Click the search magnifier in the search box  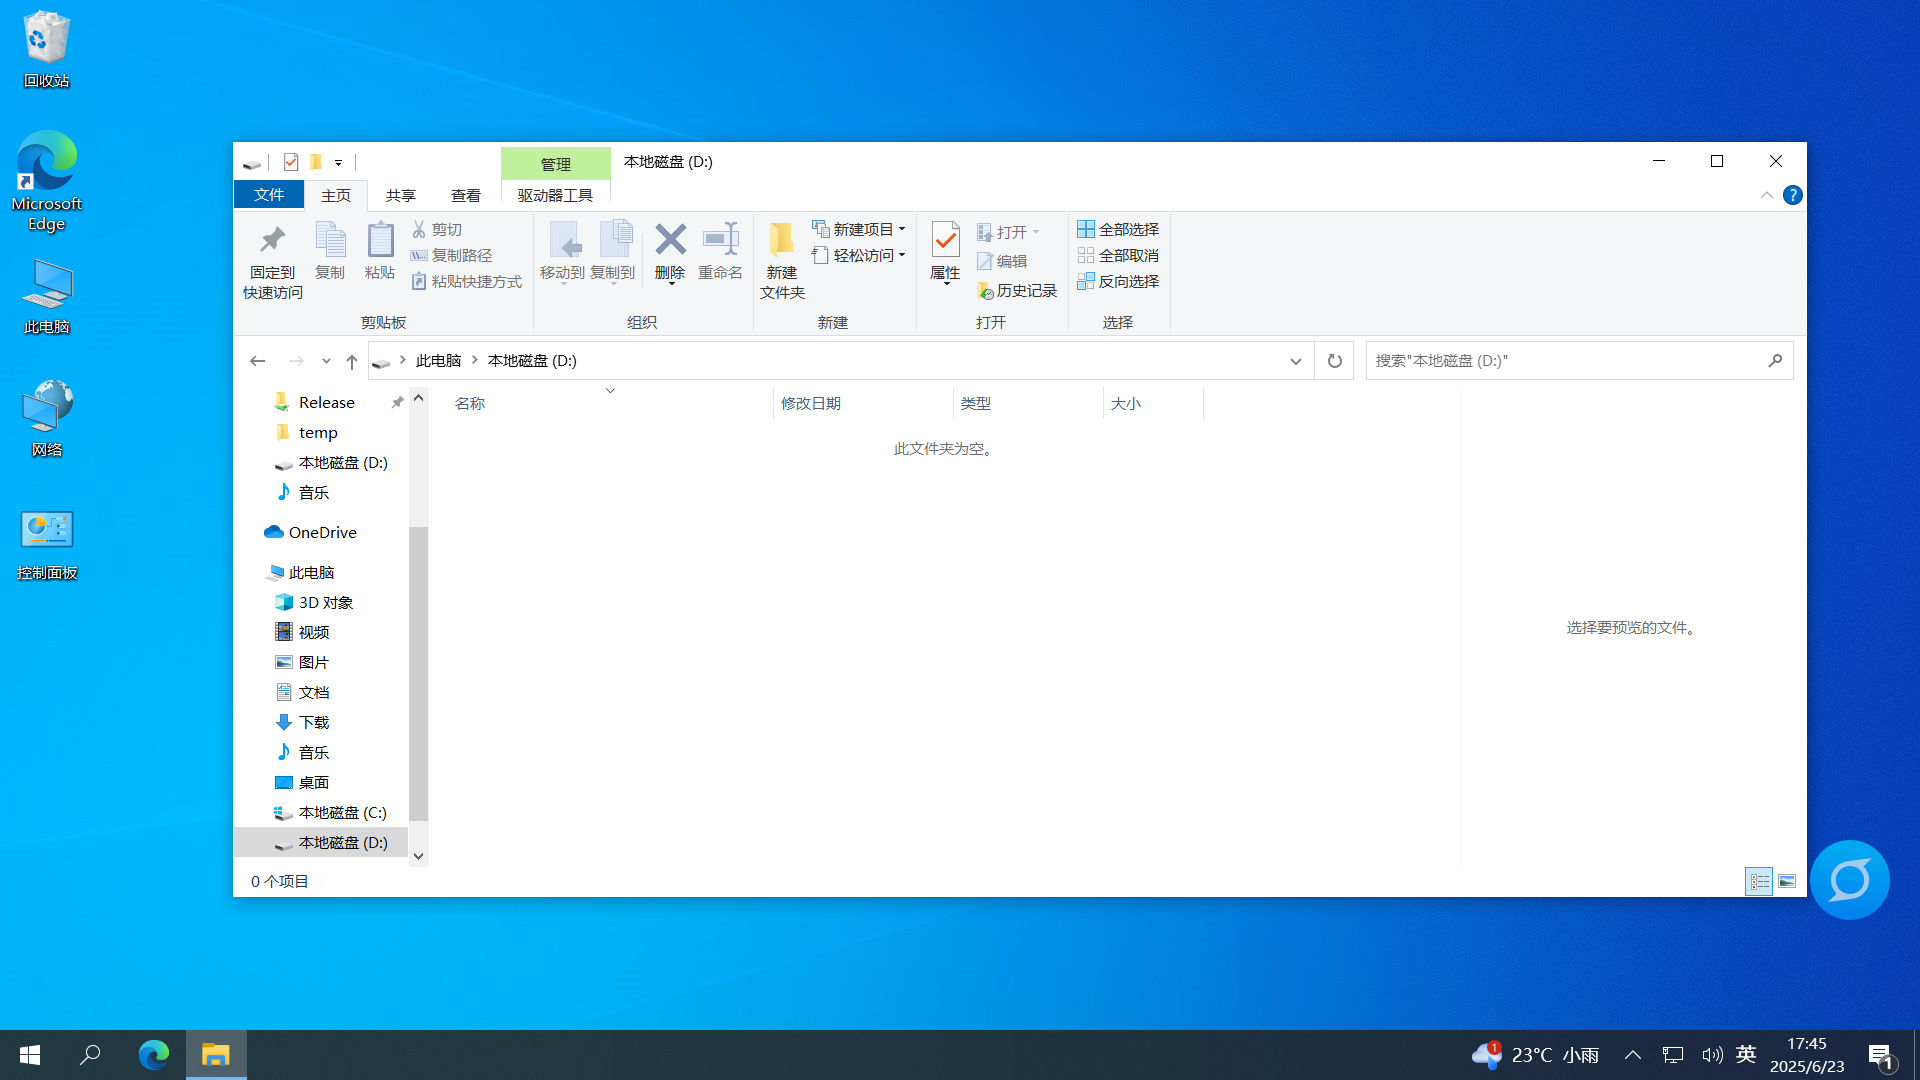pyautogui.click(x=1775, y=361)
